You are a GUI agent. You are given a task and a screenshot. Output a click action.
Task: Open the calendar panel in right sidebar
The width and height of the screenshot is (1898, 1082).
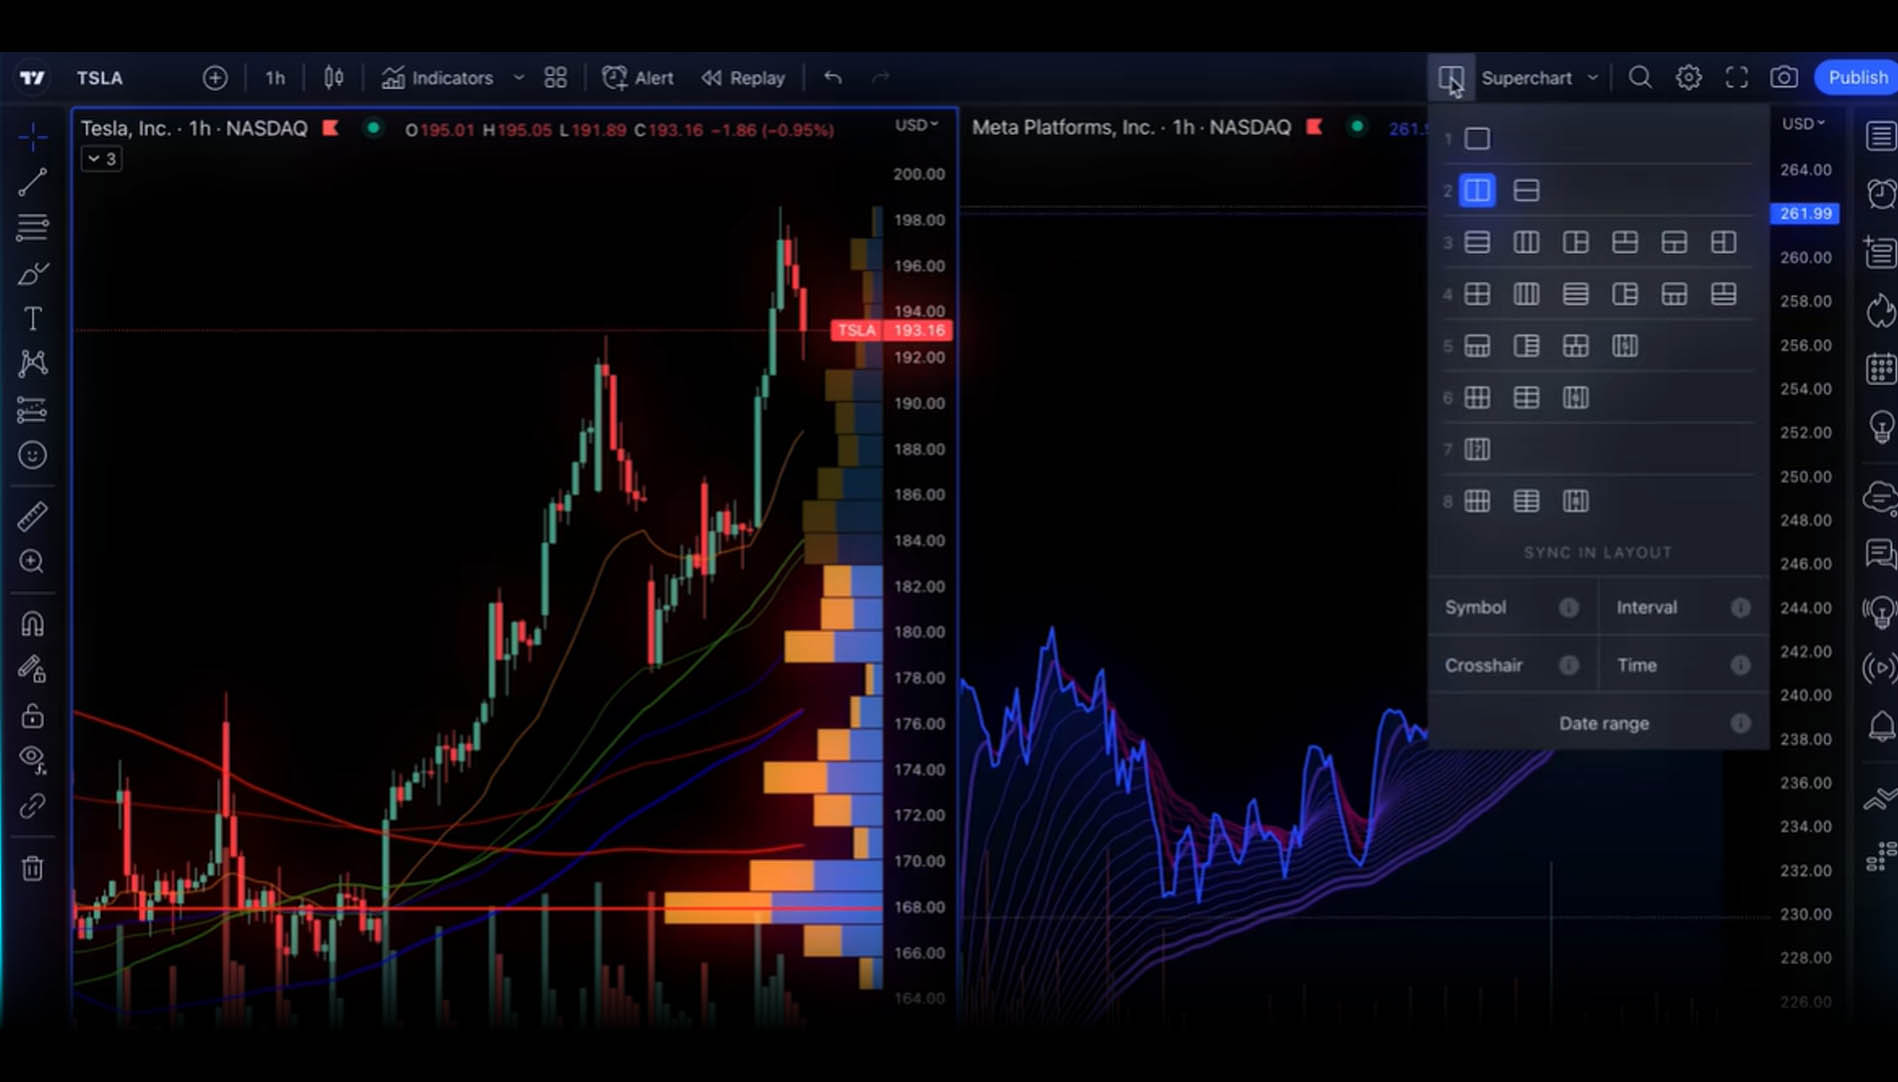(1880, 369)
